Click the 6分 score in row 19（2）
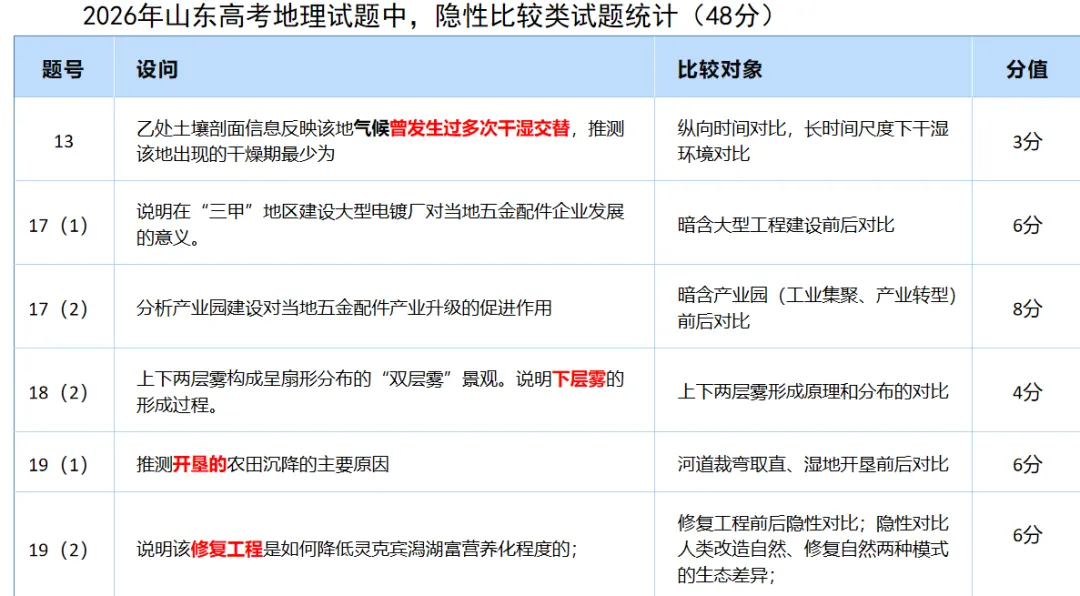 coord(1027,535)
